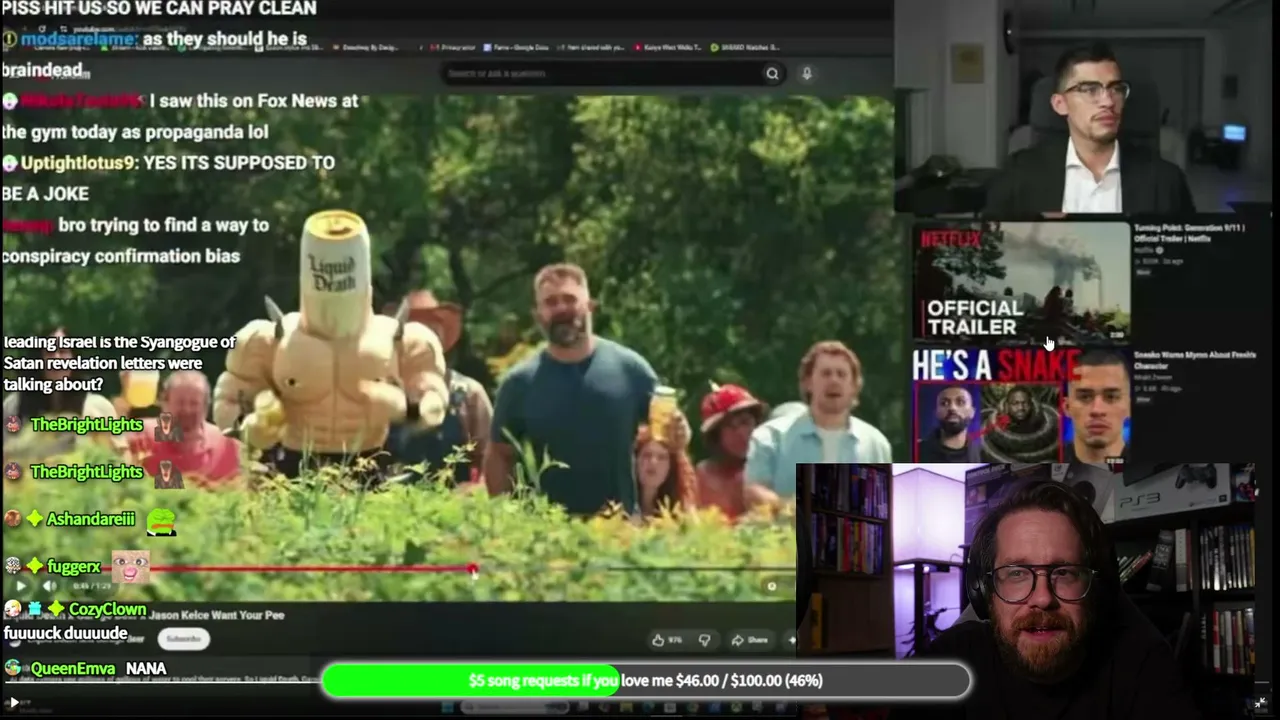Activate voice search microphone icon
Screen dimensions: 1280x720
click(806, 73)
